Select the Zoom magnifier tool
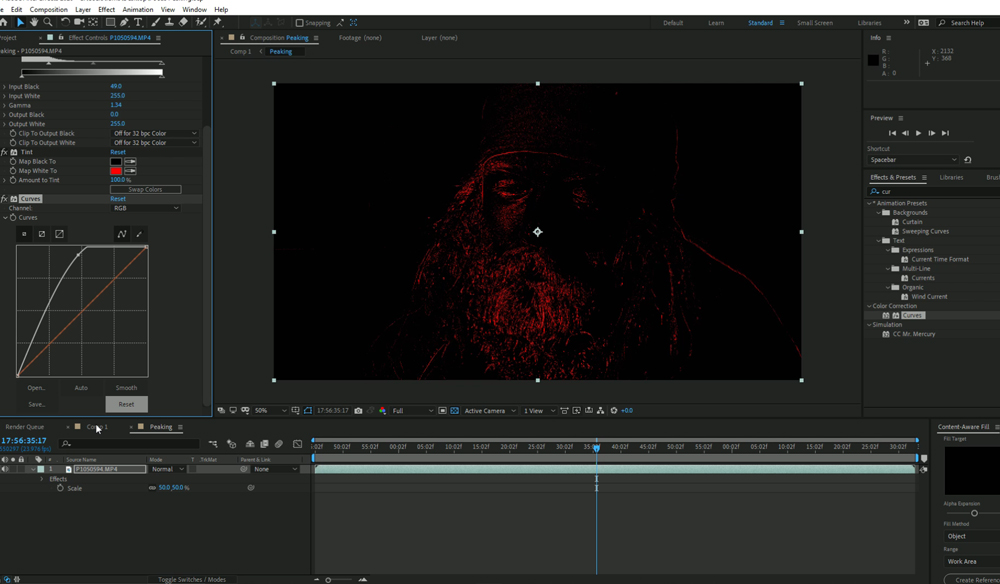The height and width of the screenshot is (584, 1000). (x=48, y=22)
